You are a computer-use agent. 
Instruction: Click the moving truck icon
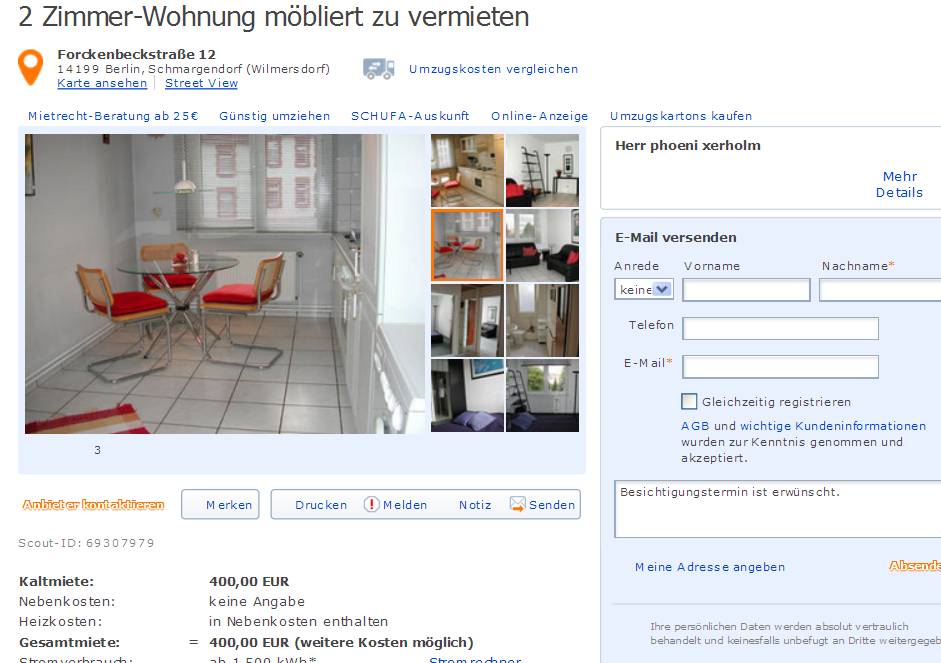point(379,69)
